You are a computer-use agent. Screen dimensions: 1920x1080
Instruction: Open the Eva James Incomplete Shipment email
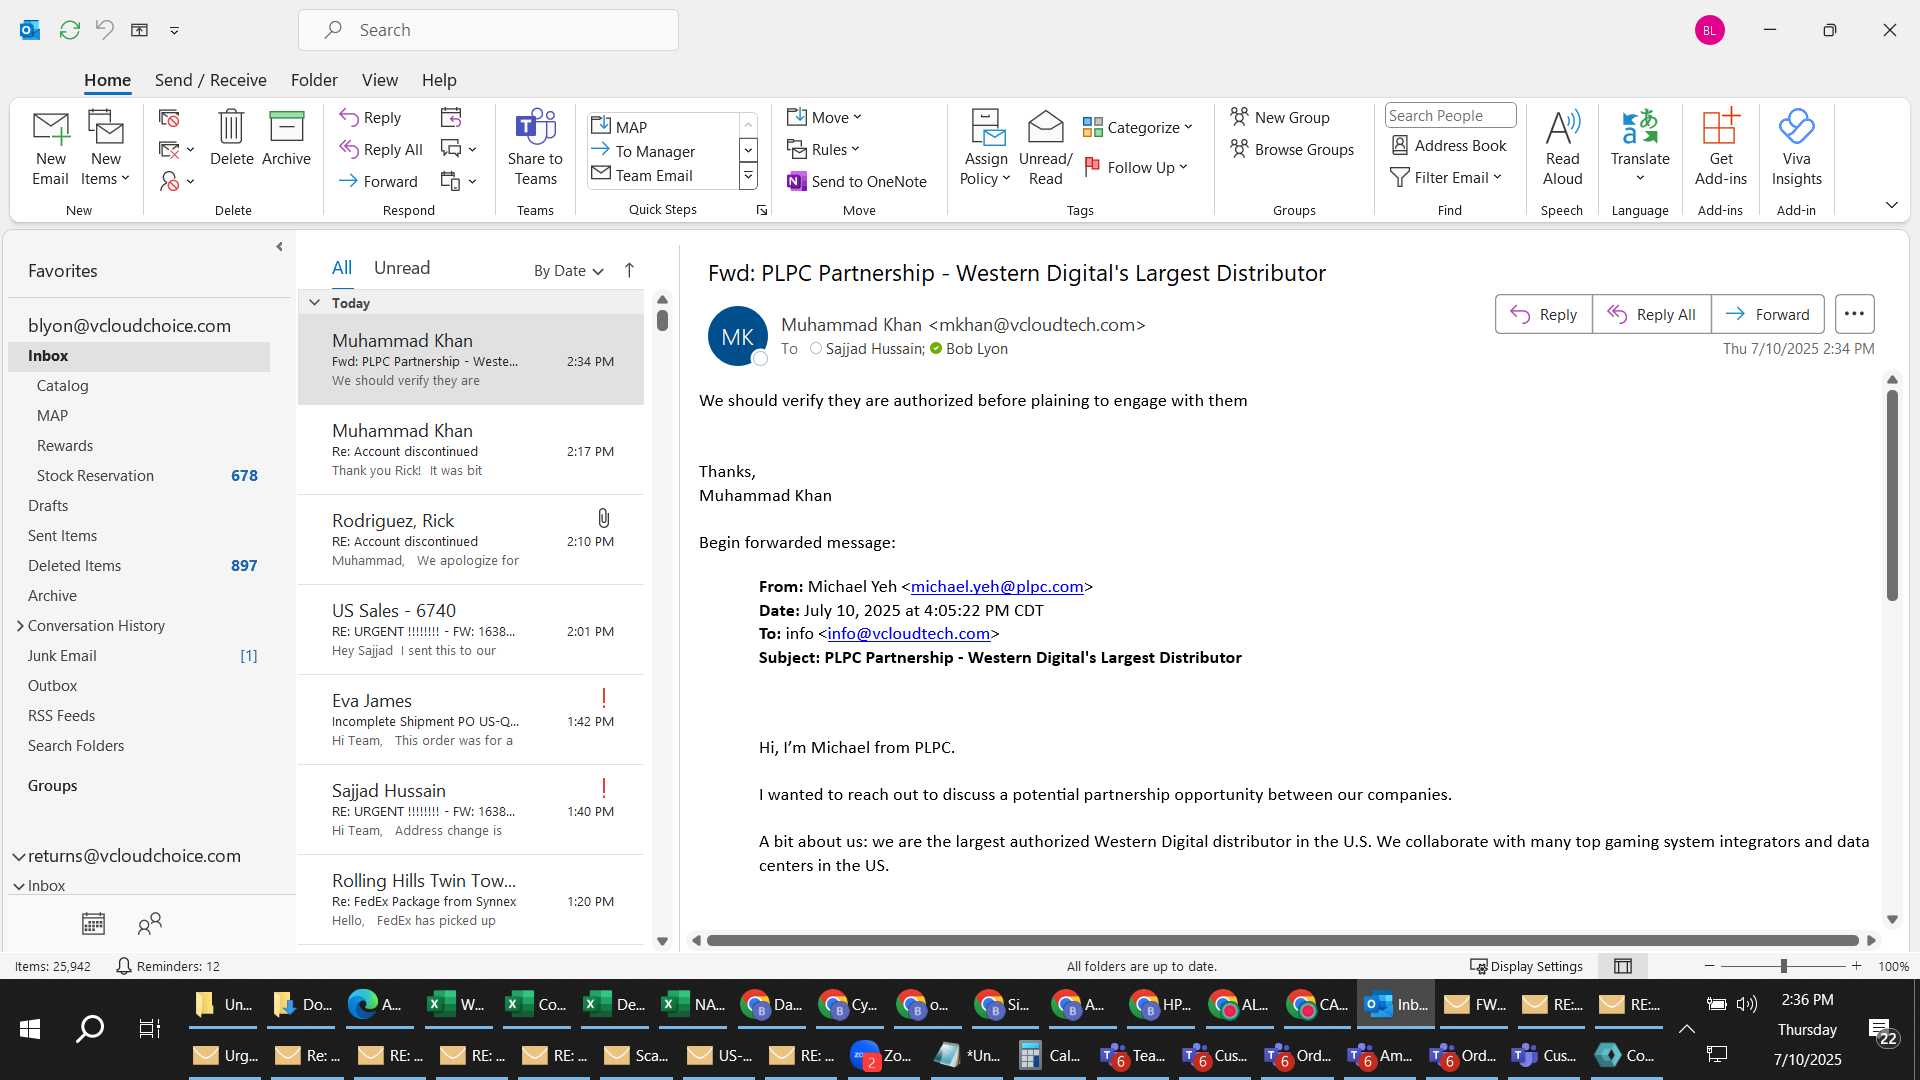471,720
